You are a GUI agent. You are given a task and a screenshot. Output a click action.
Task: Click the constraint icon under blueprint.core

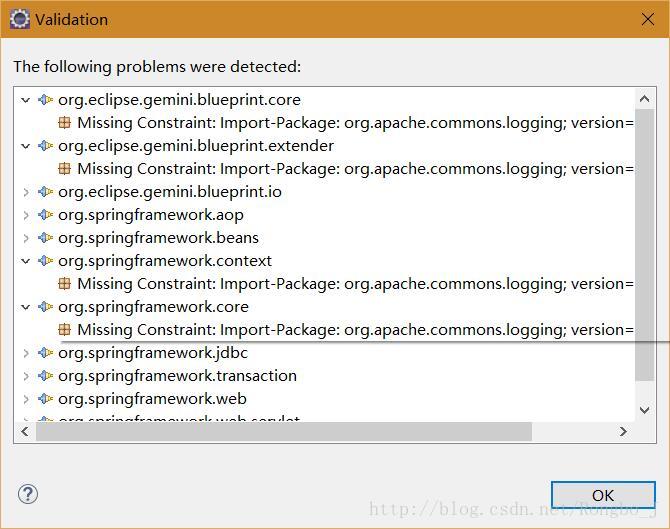point(65,123)
